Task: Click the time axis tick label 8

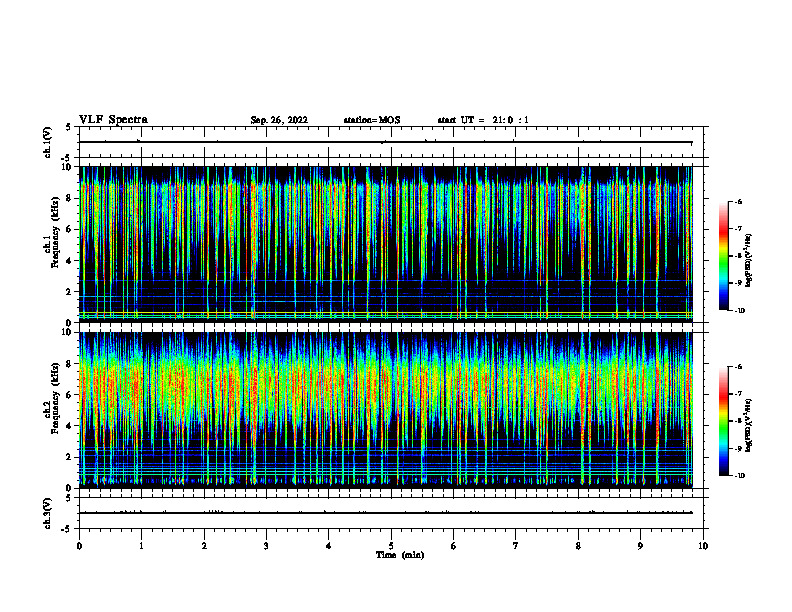Action: tap(578, 546)
